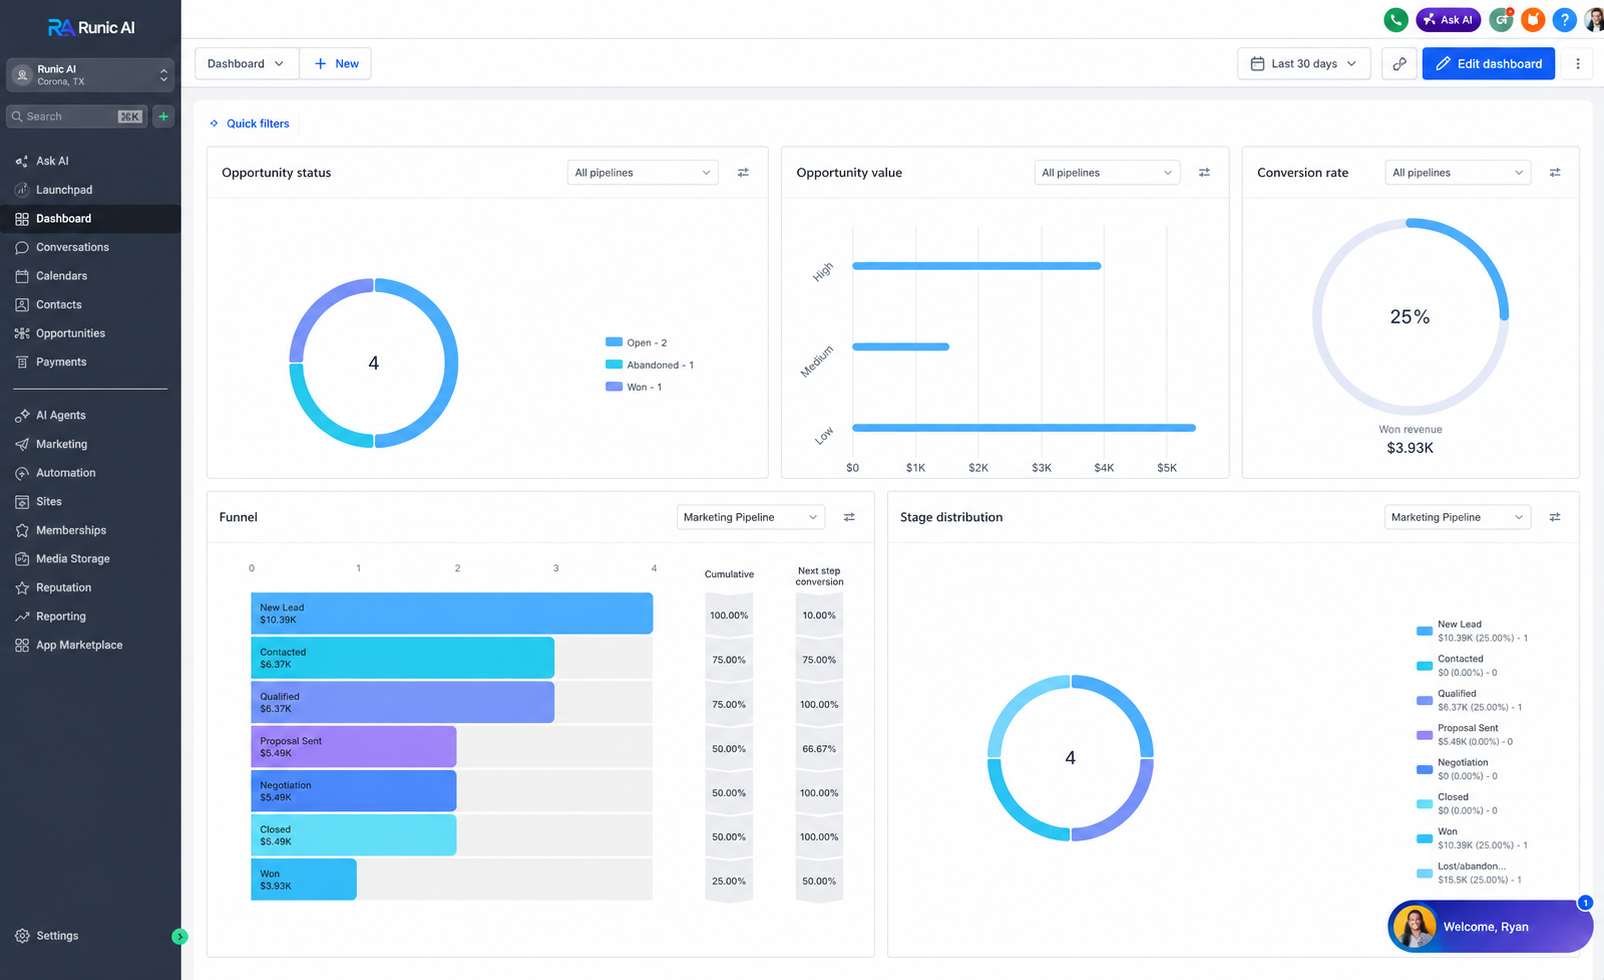Viewport: 1604px width, 980px height.
Task: Click the Runic AI logo
Action: point(90,27)
